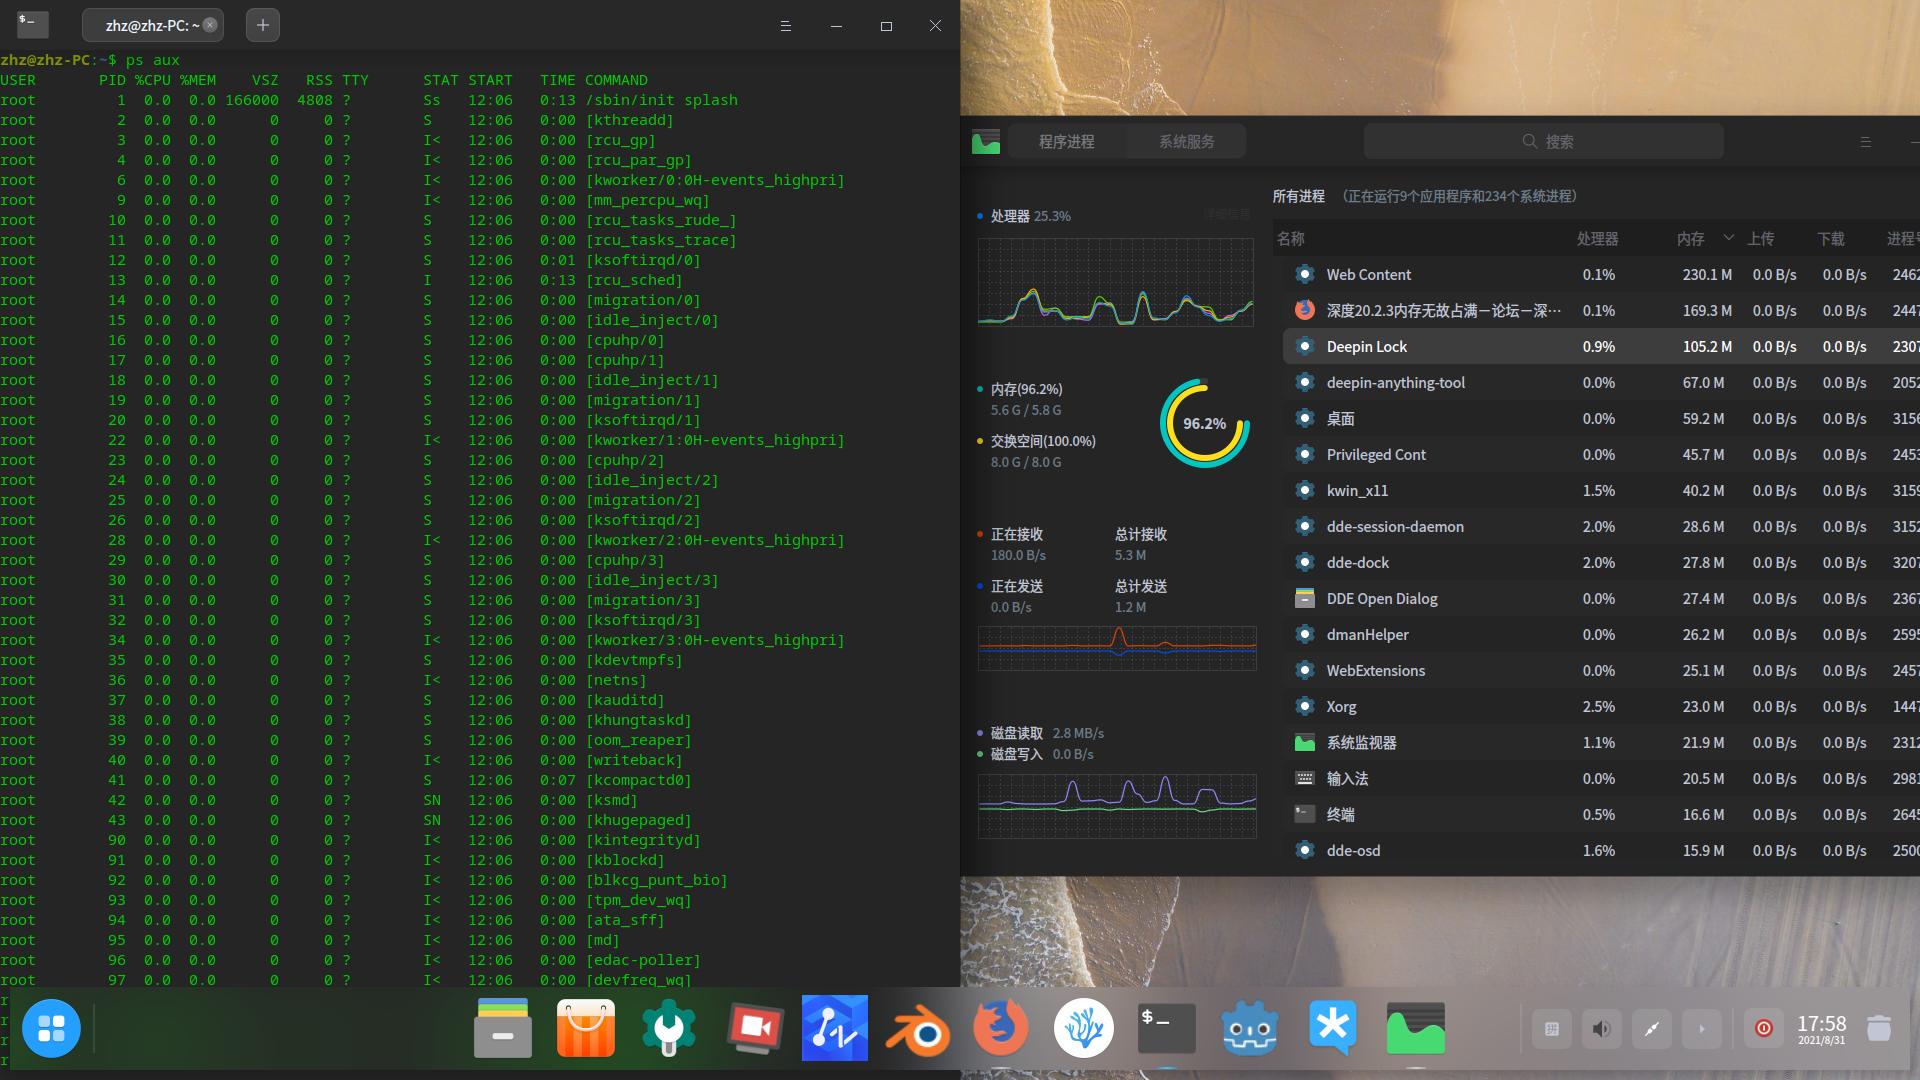Click the red power button in tray
This screenshot has height=1080, width=1920.
(1763, 1028)
